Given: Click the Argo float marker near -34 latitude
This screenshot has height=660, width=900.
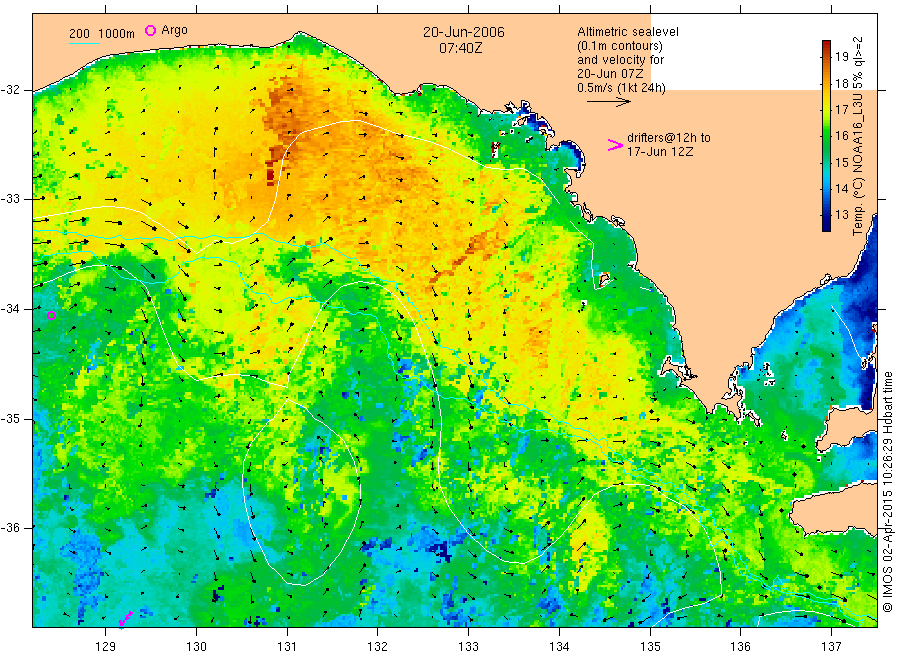Looking at the screenshot, I should click(51, 315).
